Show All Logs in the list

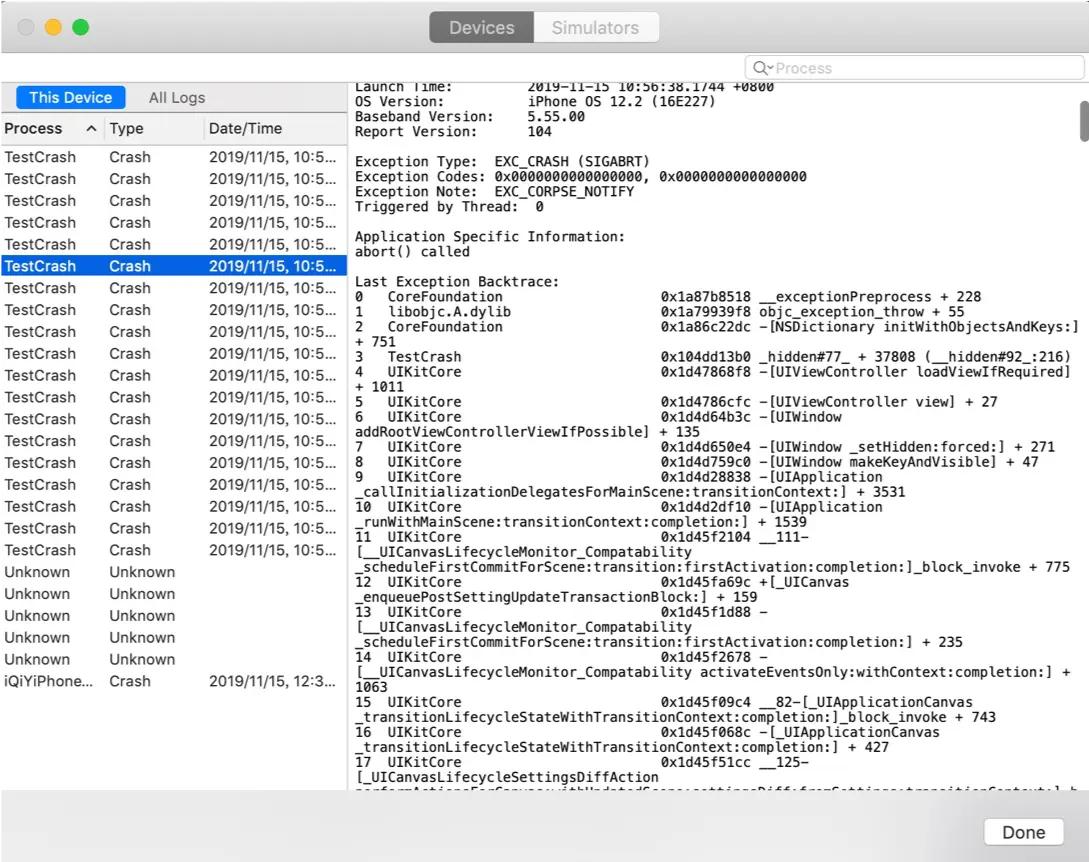click(177, 97)
